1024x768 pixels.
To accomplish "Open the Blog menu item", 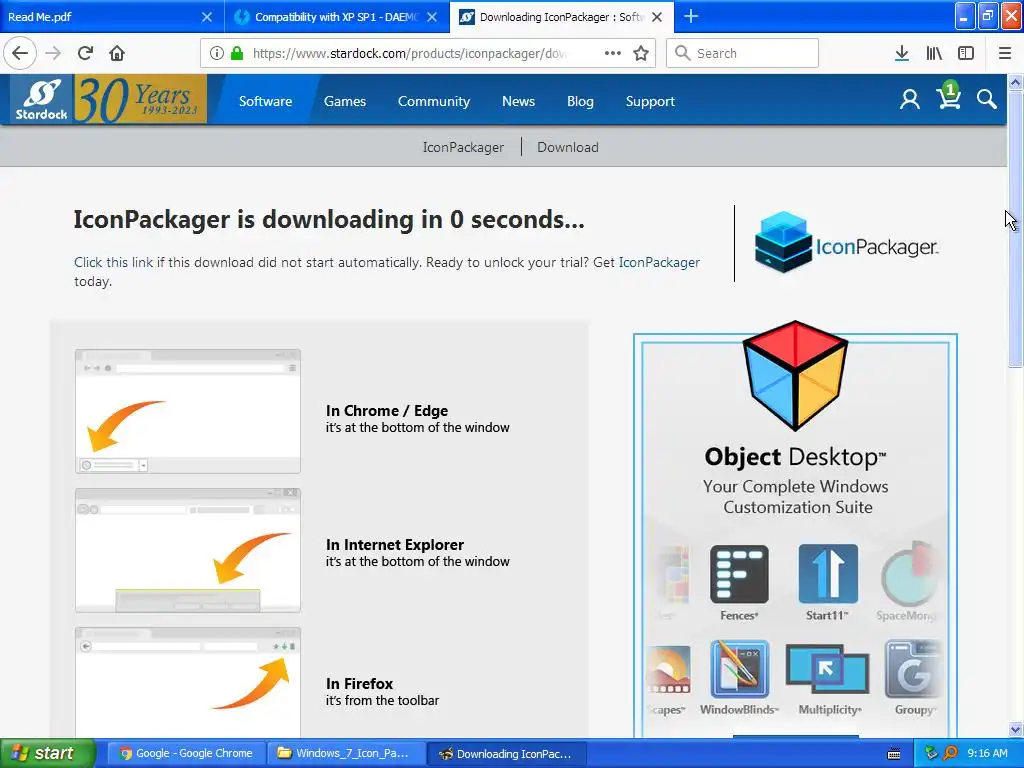I will (580, 101).
